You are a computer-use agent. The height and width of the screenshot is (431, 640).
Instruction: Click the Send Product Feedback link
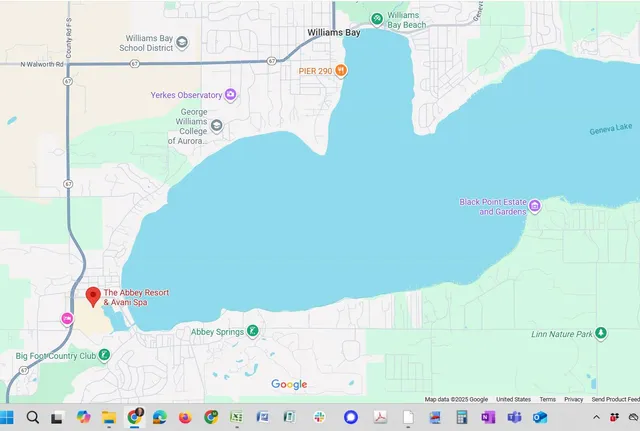click(614, 399)
